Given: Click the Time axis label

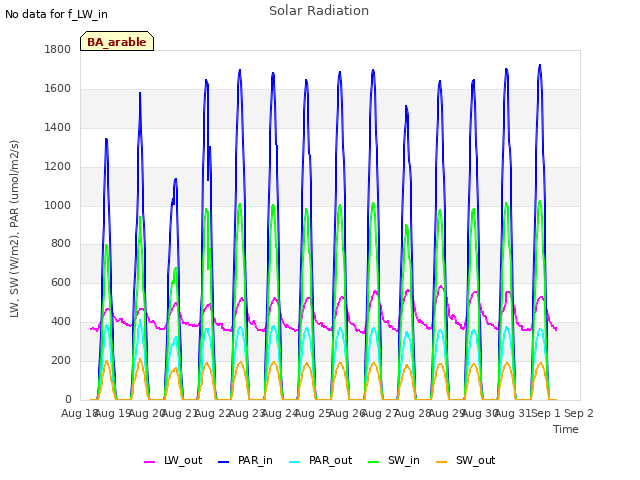Looking at the screenshot, I should [566, 429].
